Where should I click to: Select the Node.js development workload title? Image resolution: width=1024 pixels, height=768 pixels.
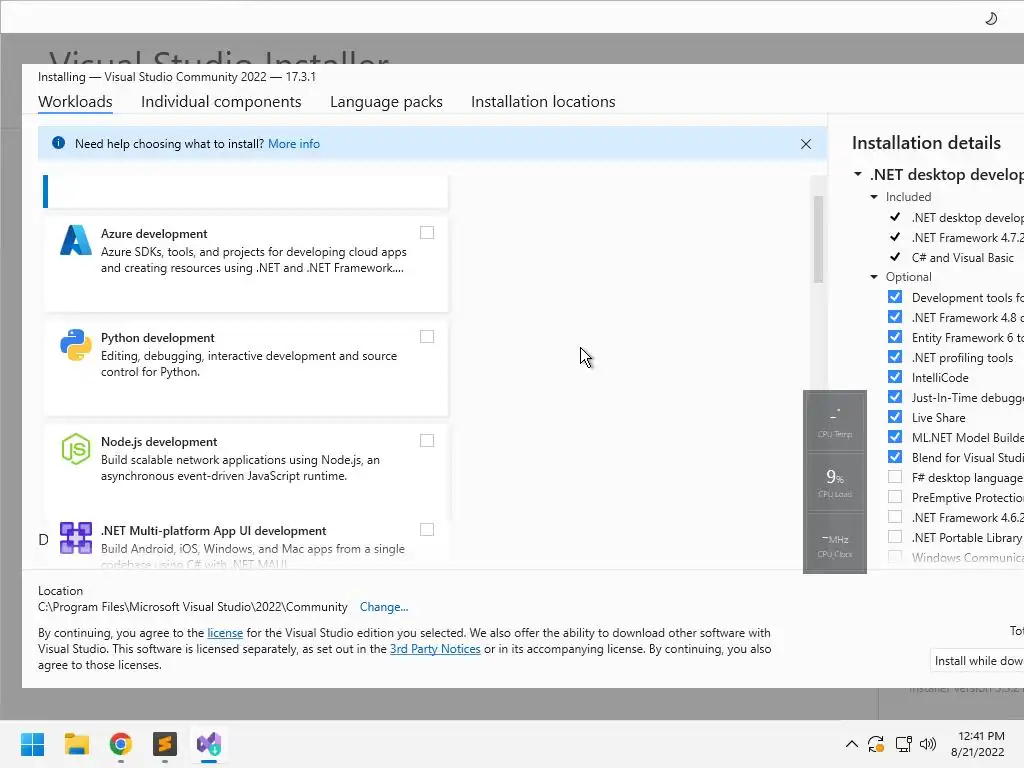[x=159, y=442]
